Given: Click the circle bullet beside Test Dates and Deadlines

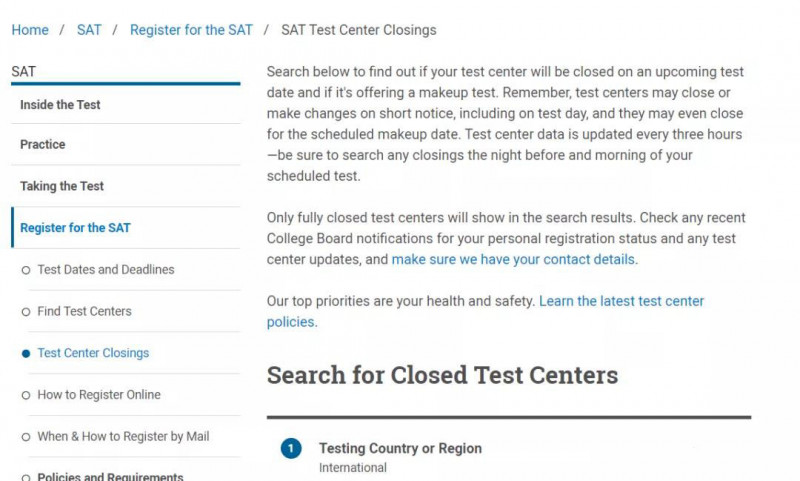Looking at the screenshot, I should point(26,270).
